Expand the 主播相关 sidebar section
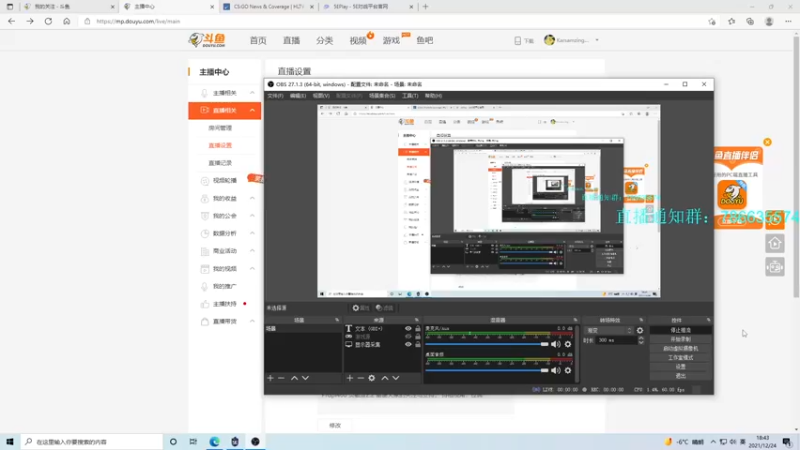The width and height of the screenshot is (800, 450). tap(252, 93)
